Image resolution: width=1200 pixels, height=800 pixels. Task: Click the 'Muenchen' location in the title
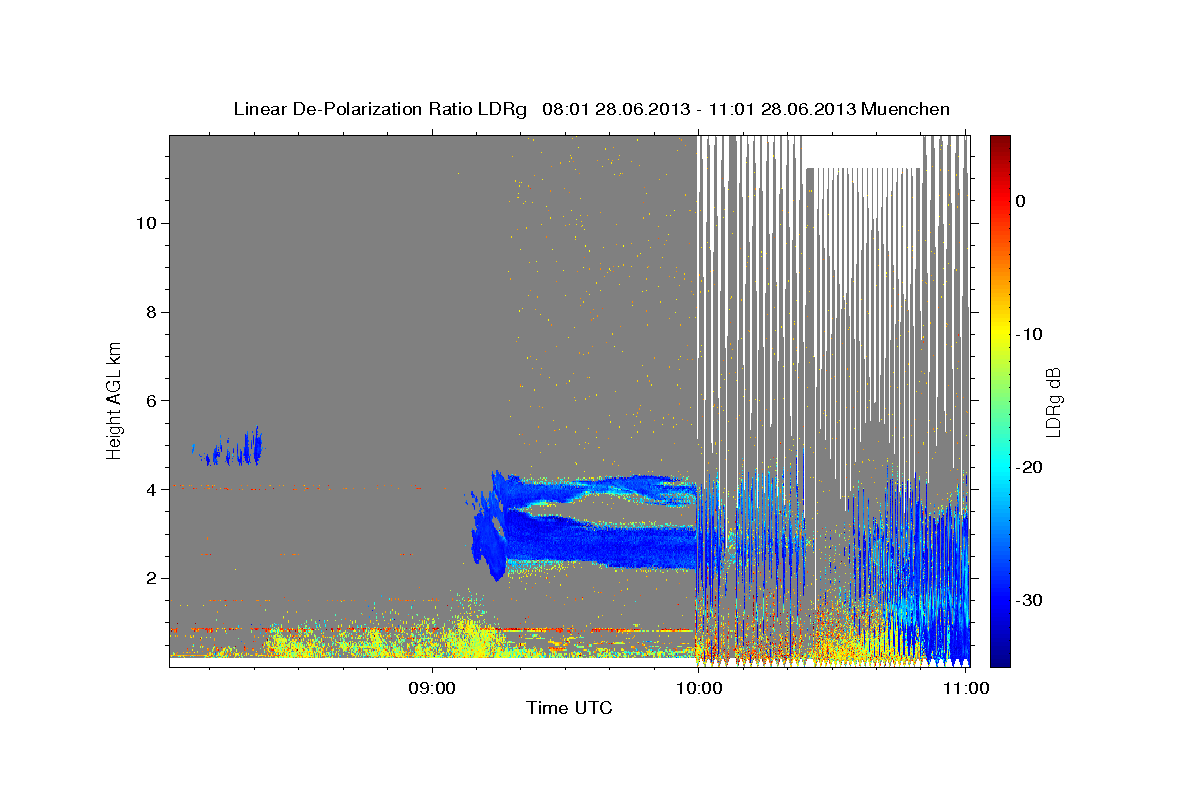pos(906,109)
